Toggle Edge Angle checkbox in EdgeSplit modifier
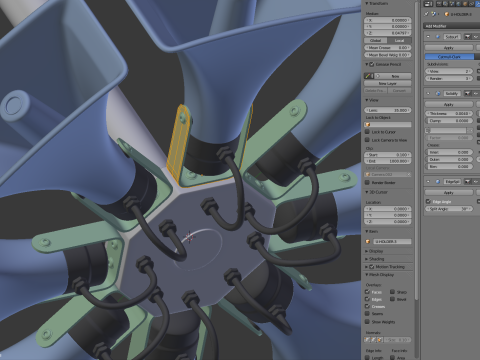The width and height of the screenshot is (480, 360). click(x=428, y=201)
